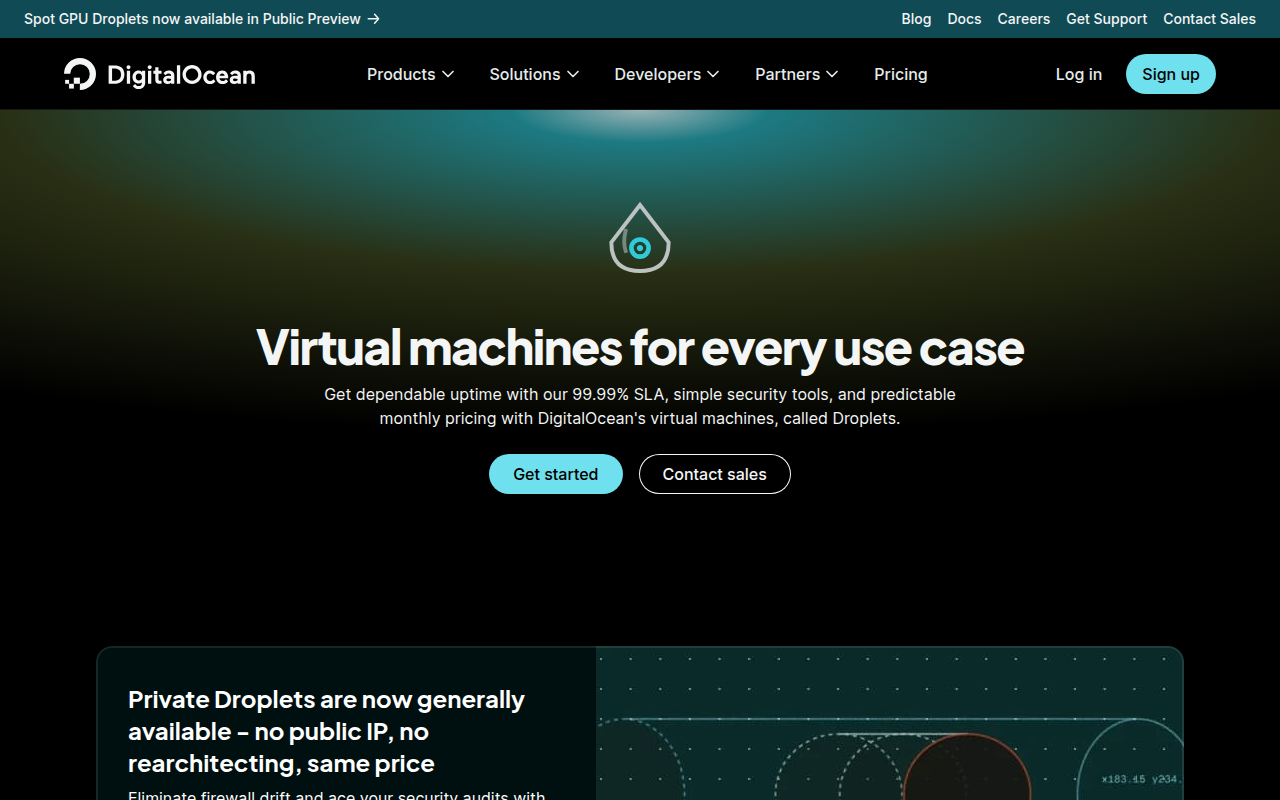Image resolution: width=1280 pixels, height=800 pixels.
Task: Click the DigitalOcean logo icon
Action: coord(80,74)
